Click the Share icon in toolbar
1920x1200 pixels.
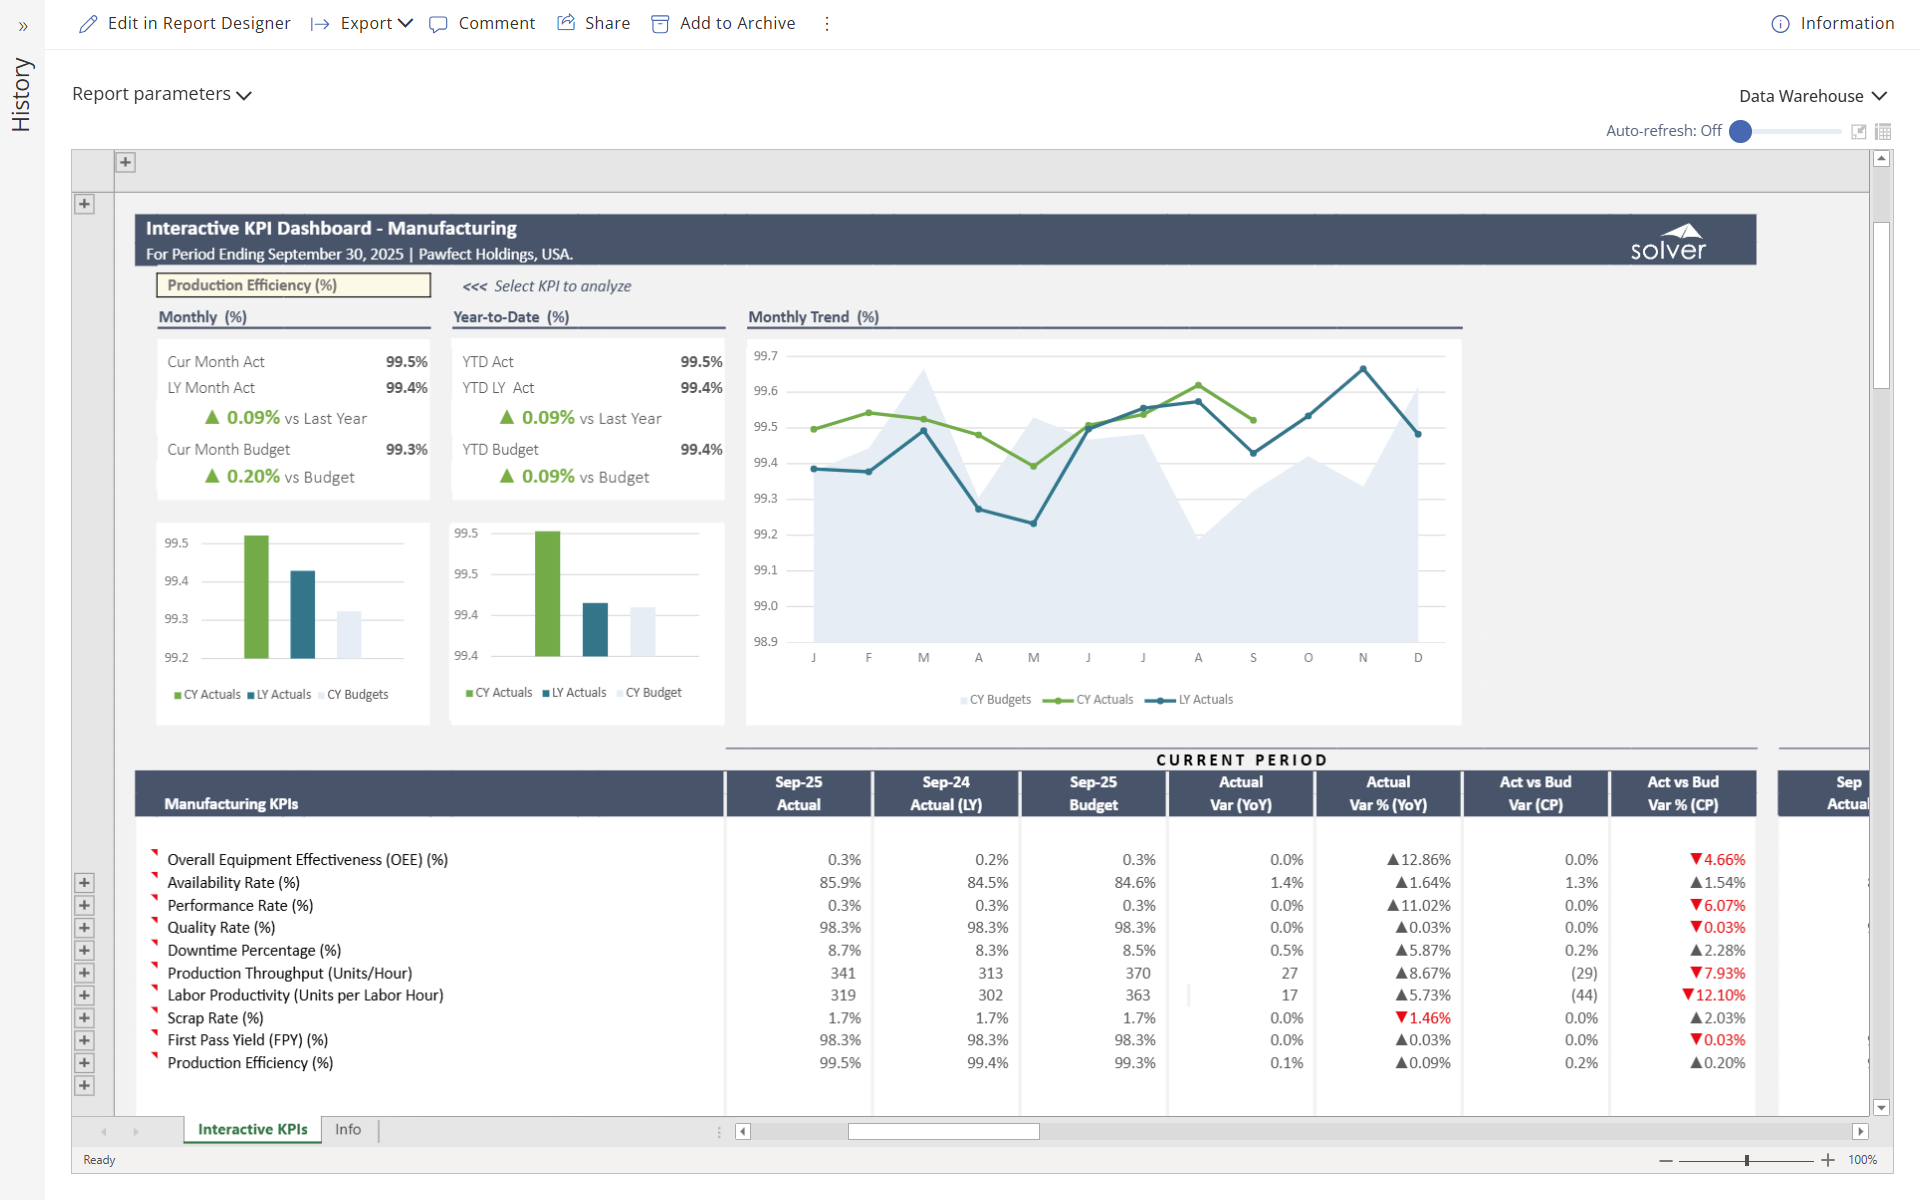point(566,23)
